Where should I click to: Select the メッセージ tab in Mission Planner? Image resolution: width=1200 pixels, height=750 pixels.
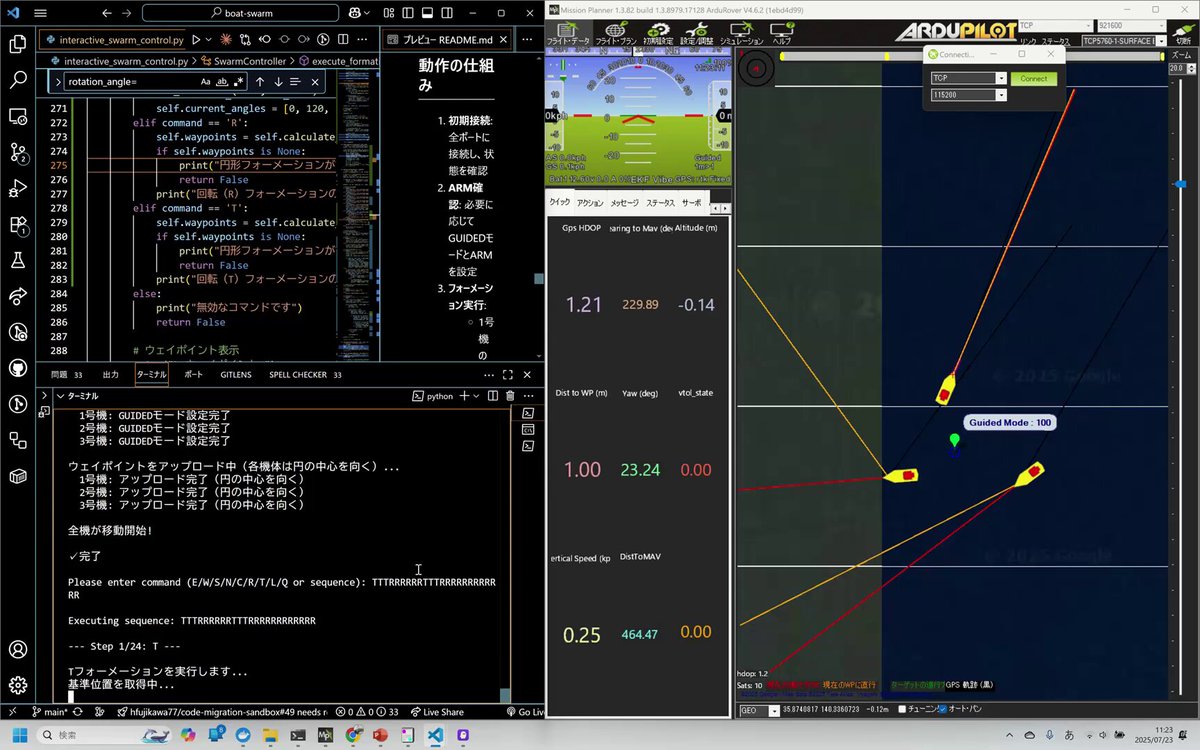[625, 203]
